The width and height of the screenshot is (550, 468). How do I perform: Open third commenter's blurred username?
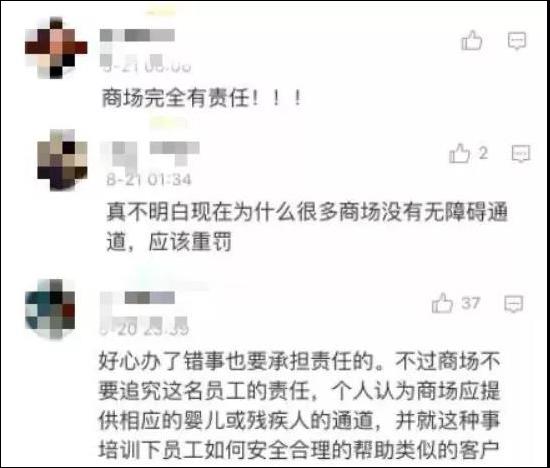point(138,298)
